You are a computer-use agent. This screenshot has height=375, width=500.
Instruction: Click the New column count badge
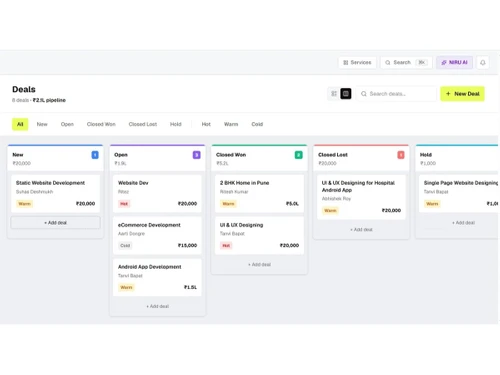click(95, 155)
